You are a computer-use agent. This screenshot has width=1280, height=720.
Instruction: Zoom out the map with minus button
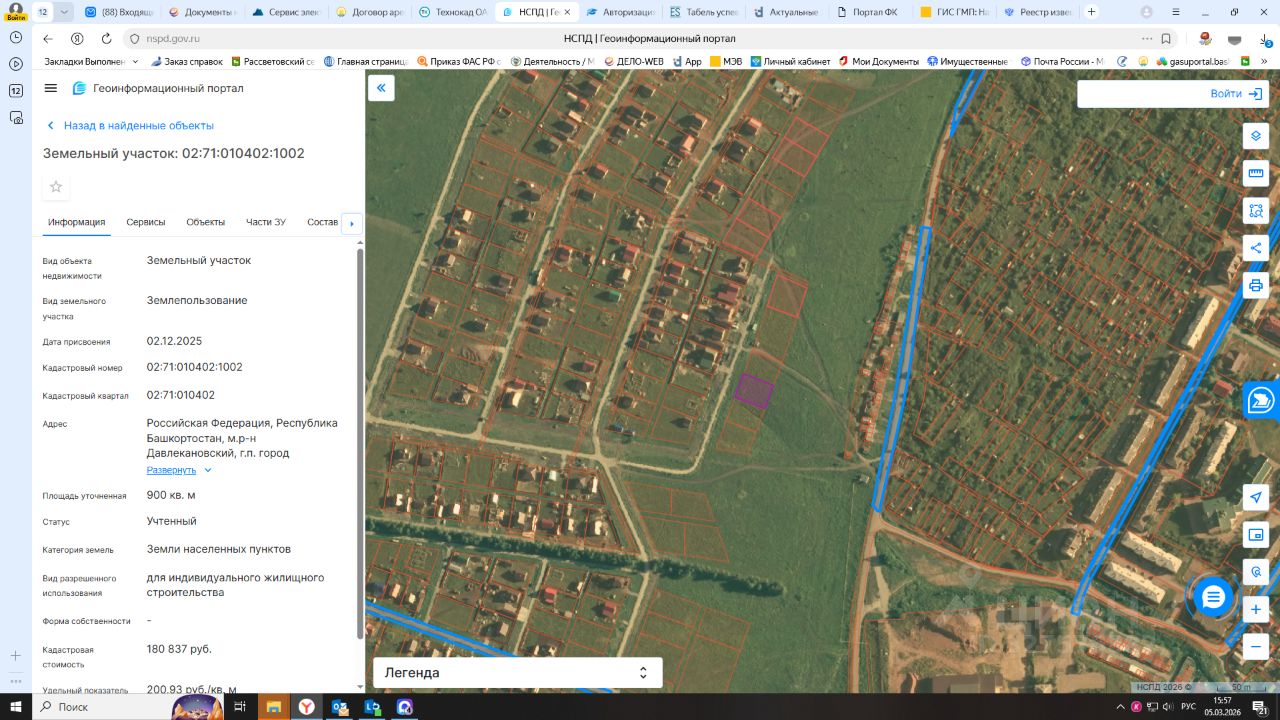pos(1256,646)
